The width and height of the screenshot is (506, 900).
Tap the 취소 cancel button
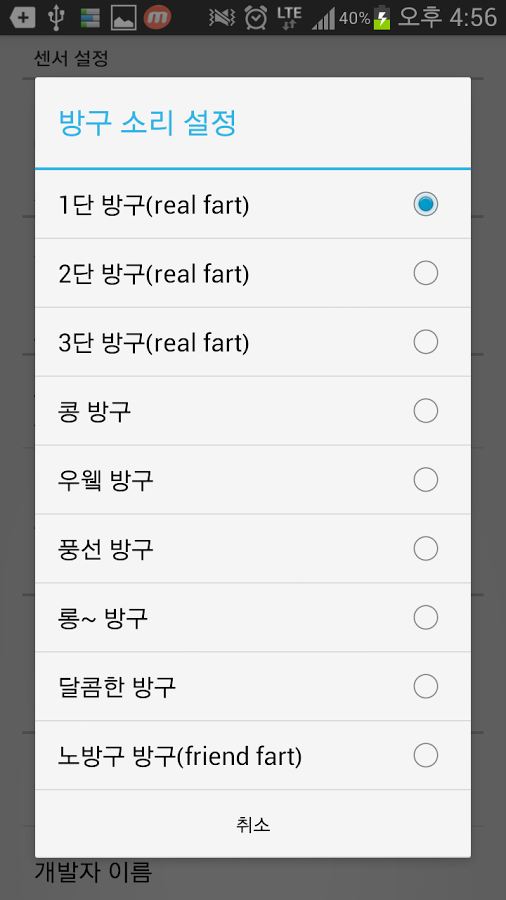click(253, 824)
